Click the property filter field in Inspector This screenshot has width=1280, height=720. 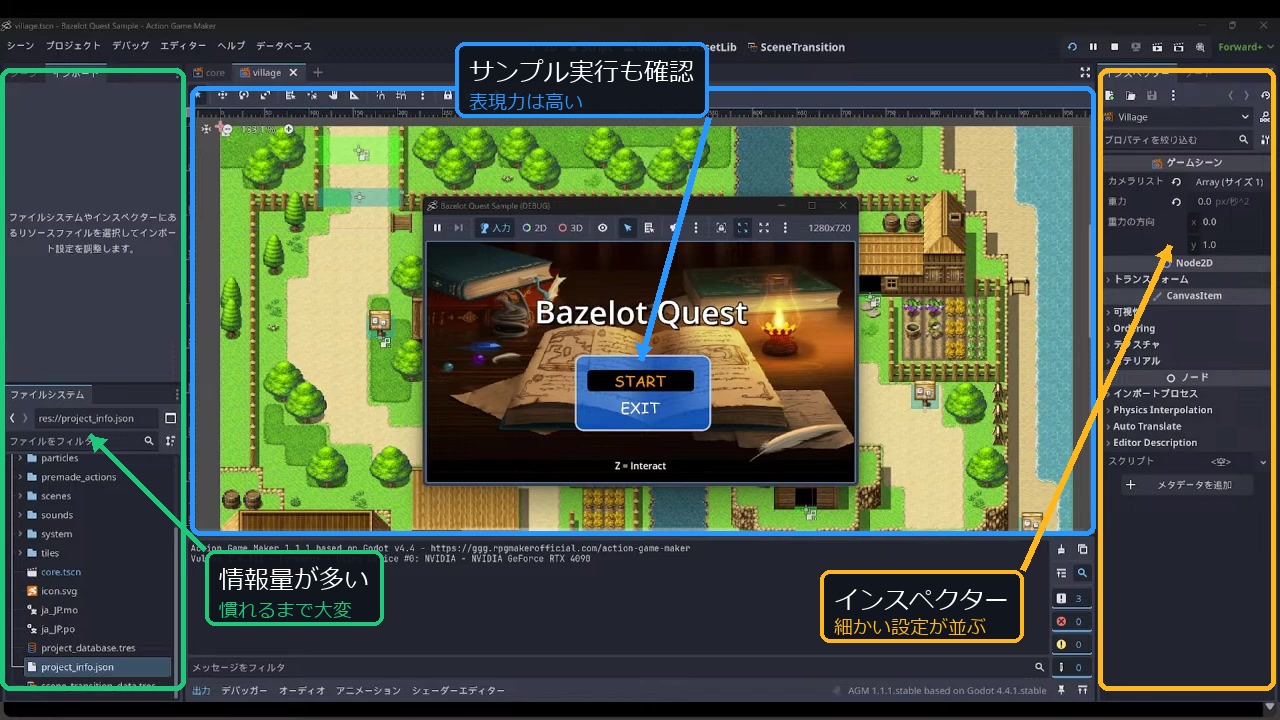click(1177, 140)
